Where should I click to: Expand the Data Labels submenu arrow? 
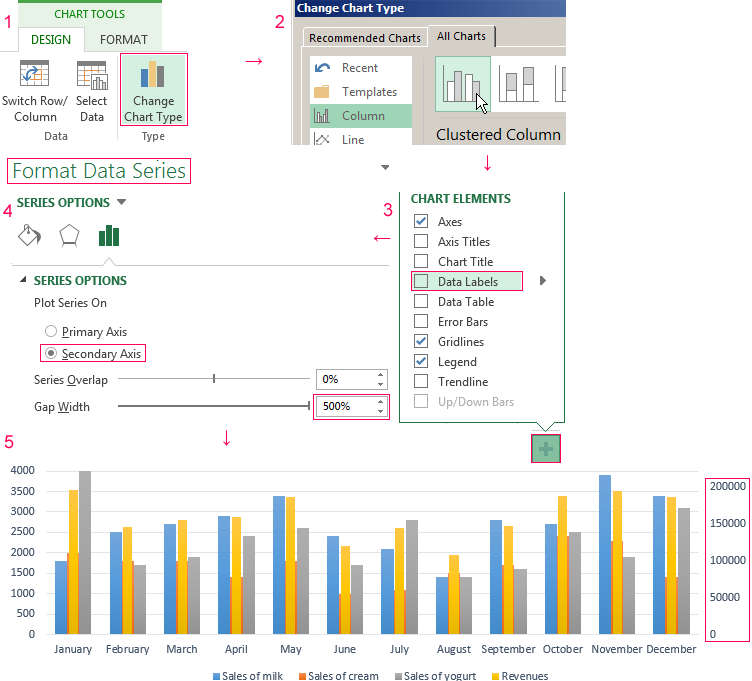tap(543, 281)
